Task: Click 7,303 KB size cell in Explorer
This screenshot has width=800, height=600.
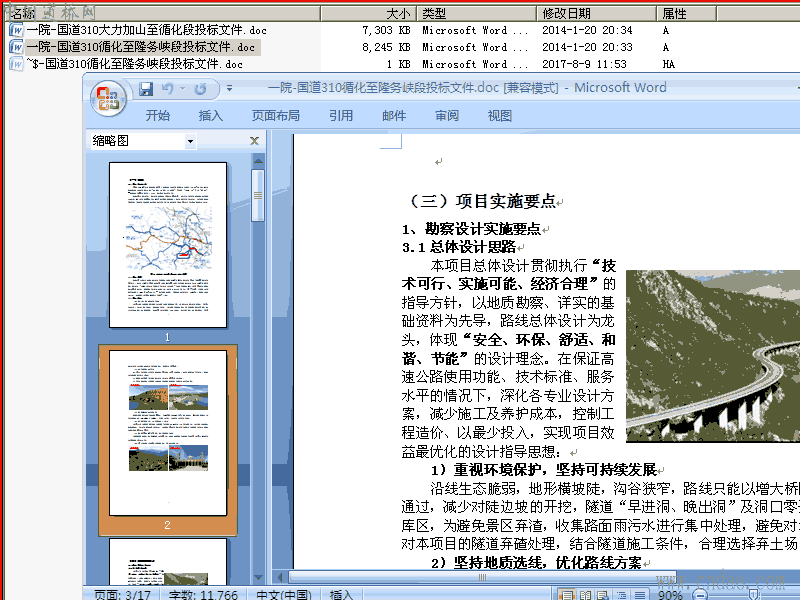Action: tap(386, 30)
